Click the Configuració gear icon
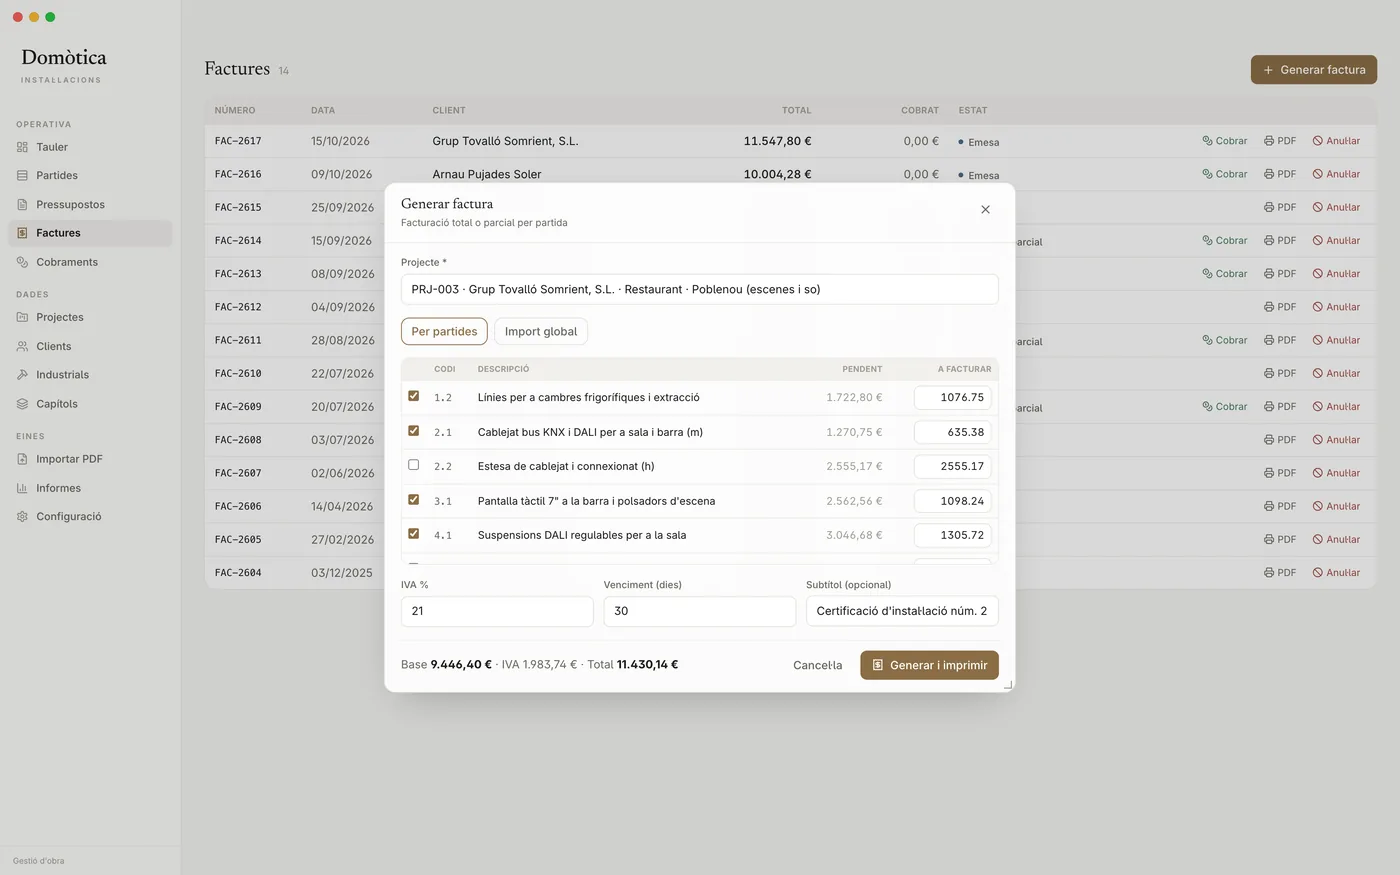 (x=22, y=517)
